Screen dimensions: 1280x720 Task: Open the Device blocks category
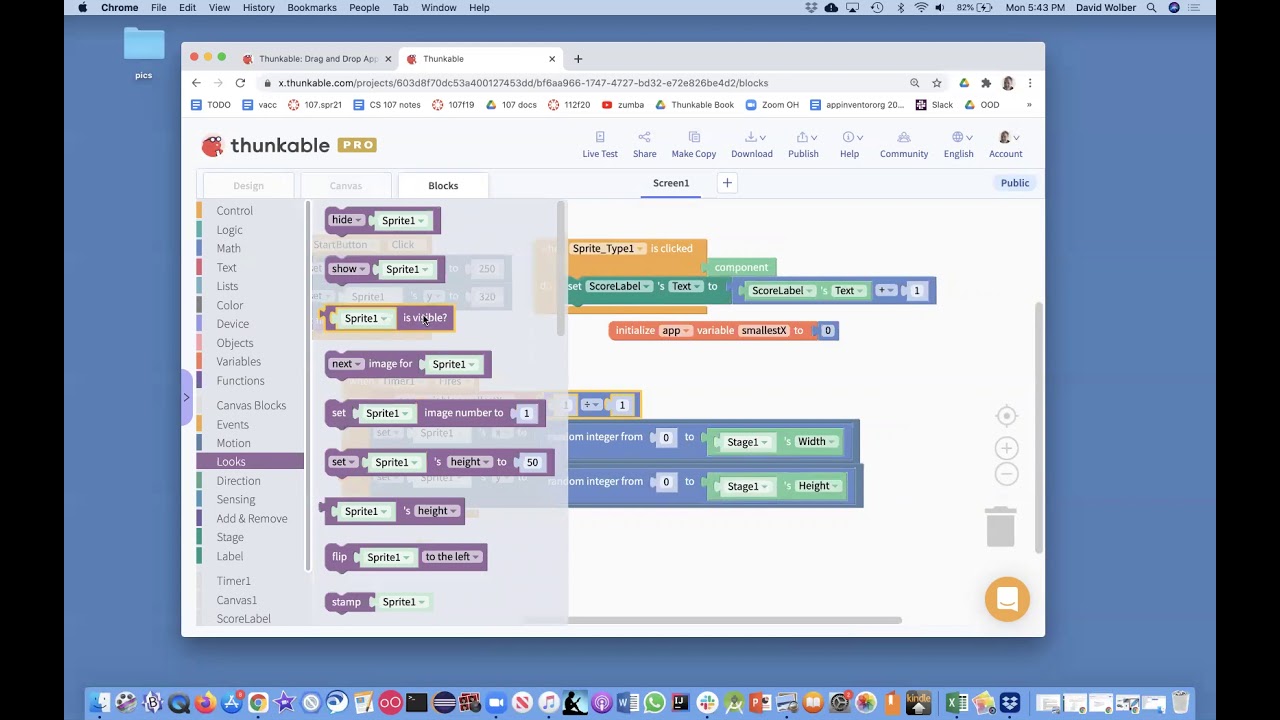(x=232, y=324)
